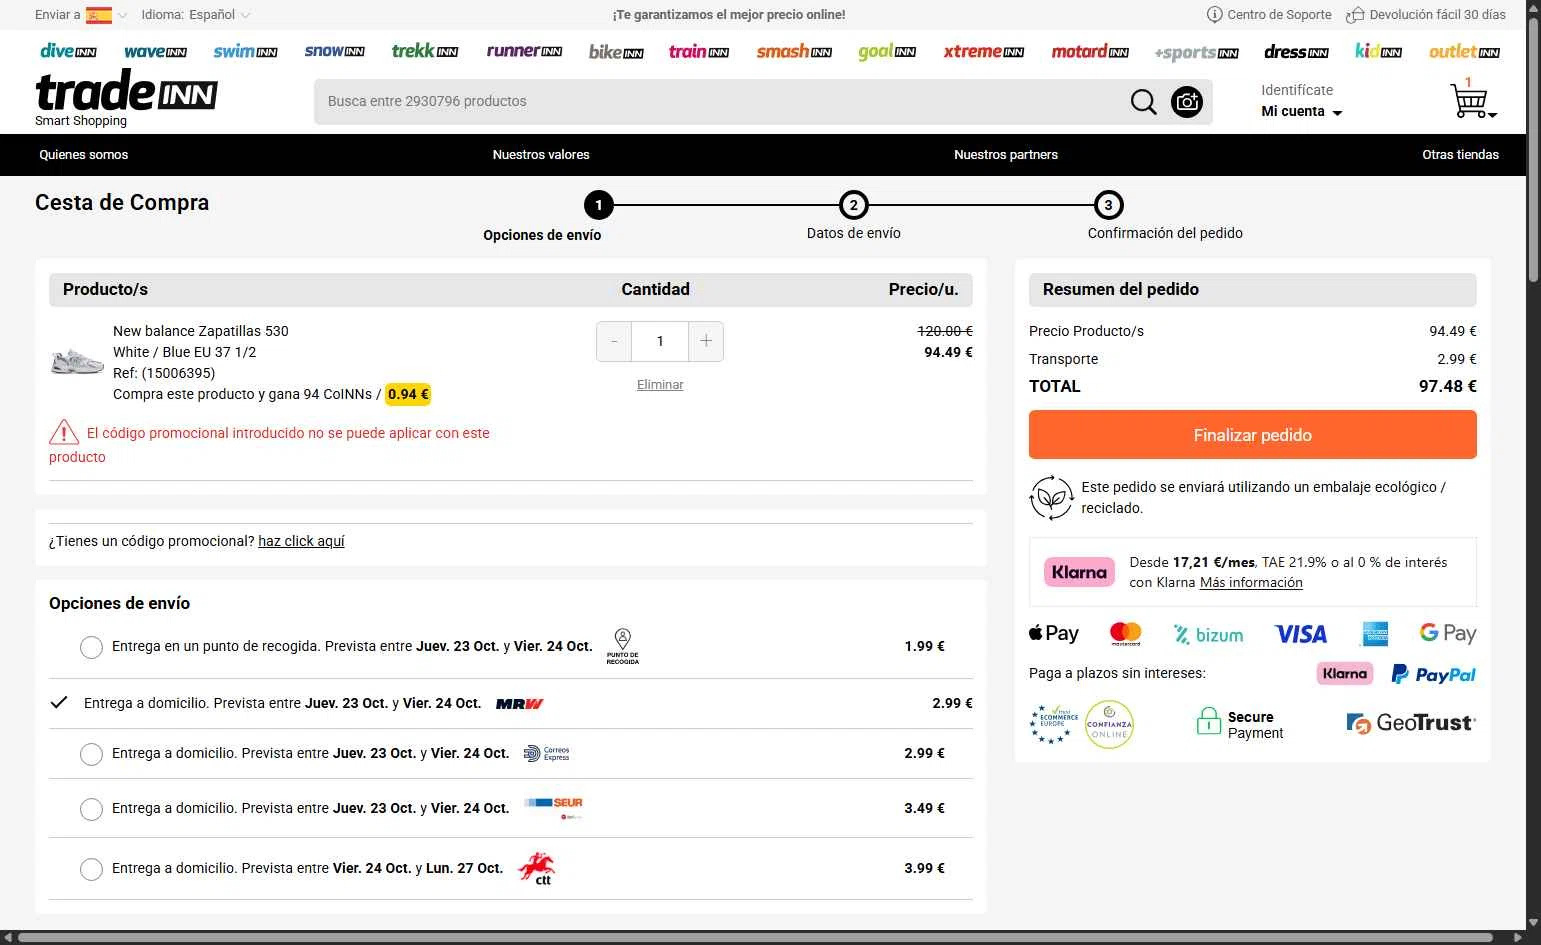Viewport: 1541px width, 945px height.
Task: Open the Nuestros valores menu
Action: [x=541, y=155]
